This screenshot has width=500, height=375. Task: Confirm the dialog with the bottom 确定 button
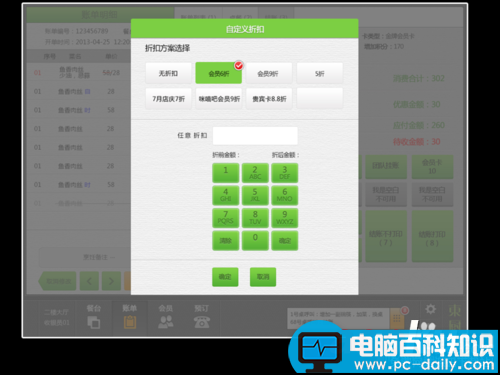[x=225, y=277]
